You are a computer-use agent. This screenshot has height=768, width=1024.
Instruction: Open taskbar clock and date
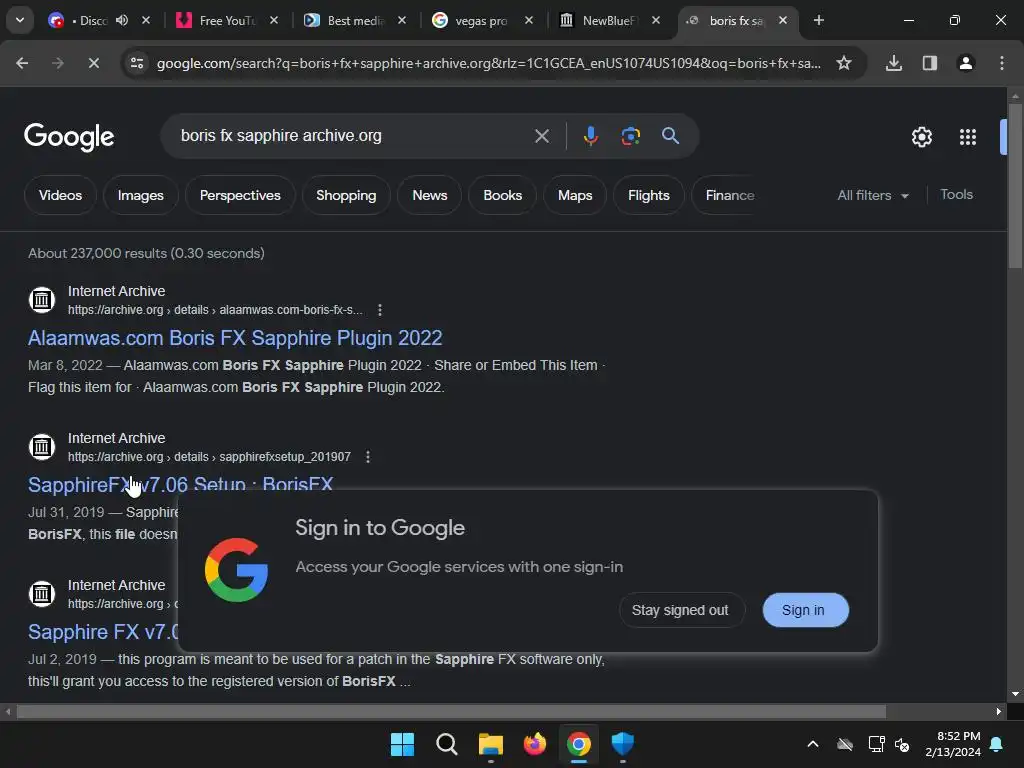click(953, 744)
